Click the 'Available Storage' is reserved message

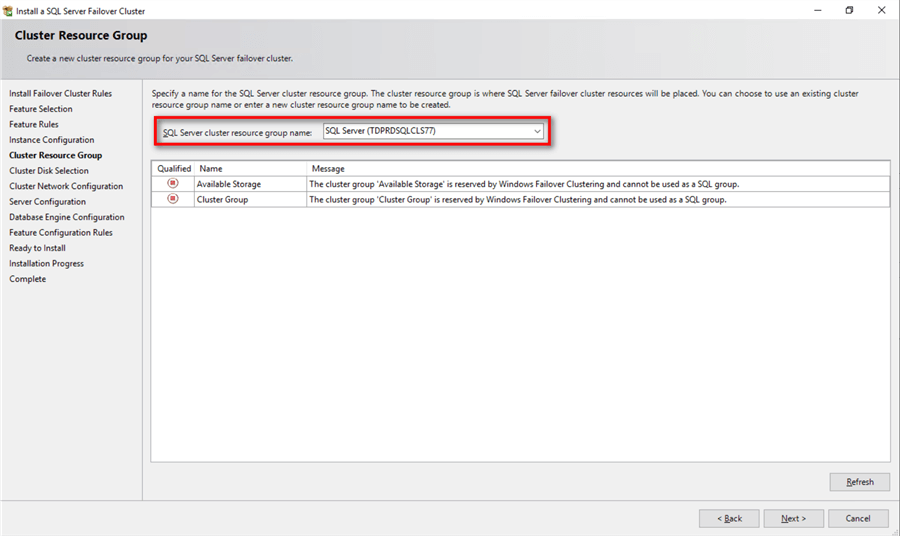click(x=524, y=184)
